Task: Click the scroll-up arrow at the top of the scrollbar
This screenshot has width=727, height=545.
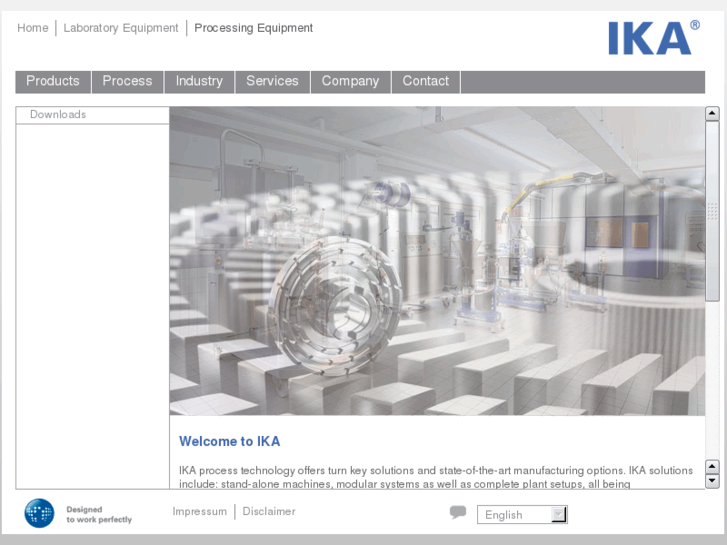Action: coord(712,114)
